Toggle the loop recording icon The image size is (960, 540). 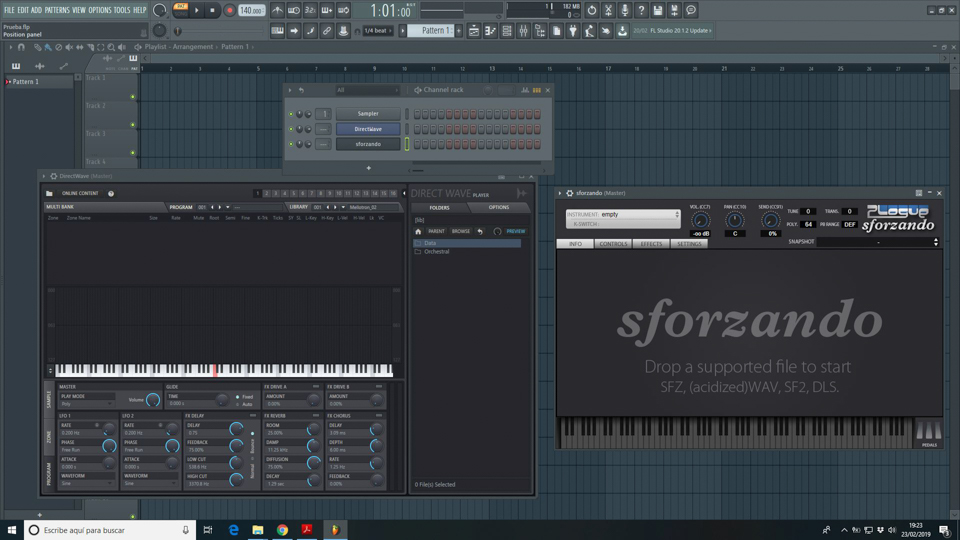343,10
